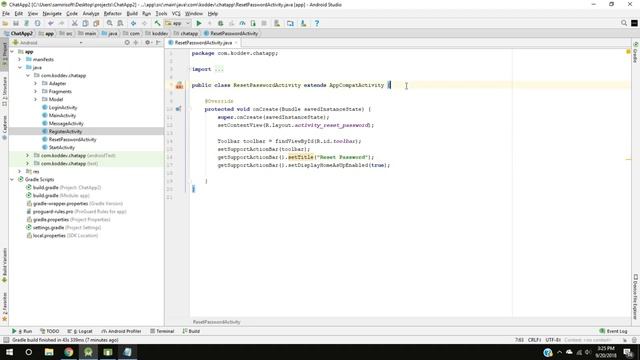The image size is (640, 360).
Task: Click the Open folder toolbar icon
Action: 5,23
